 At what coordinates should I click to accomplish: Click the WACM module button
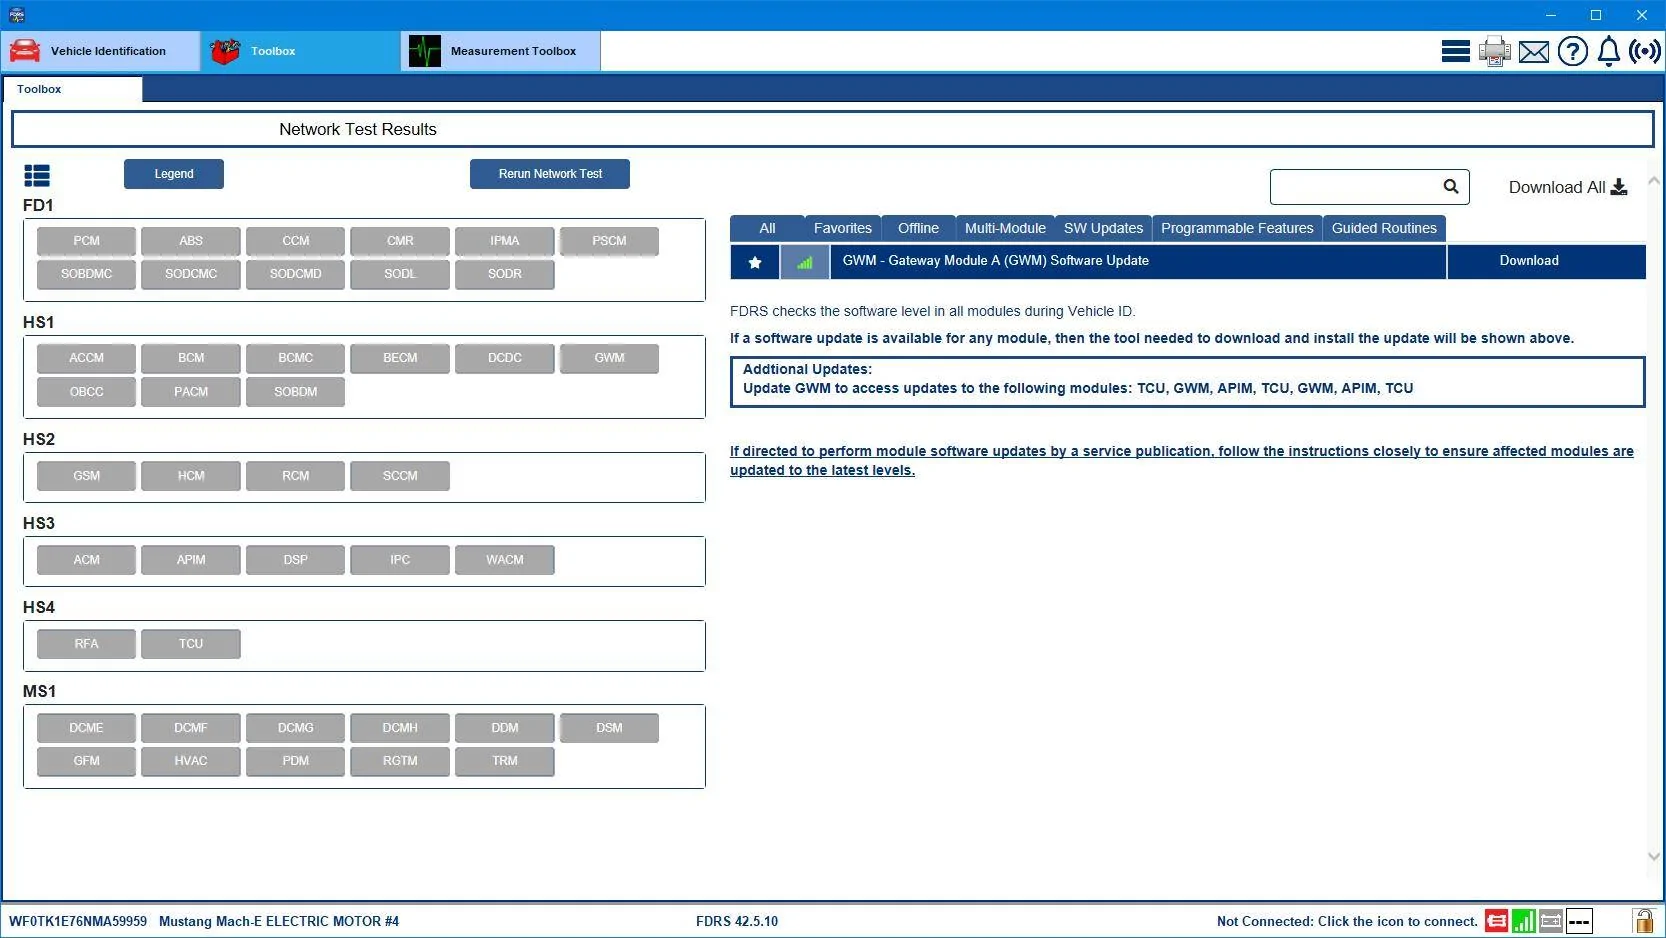point(505,560)
